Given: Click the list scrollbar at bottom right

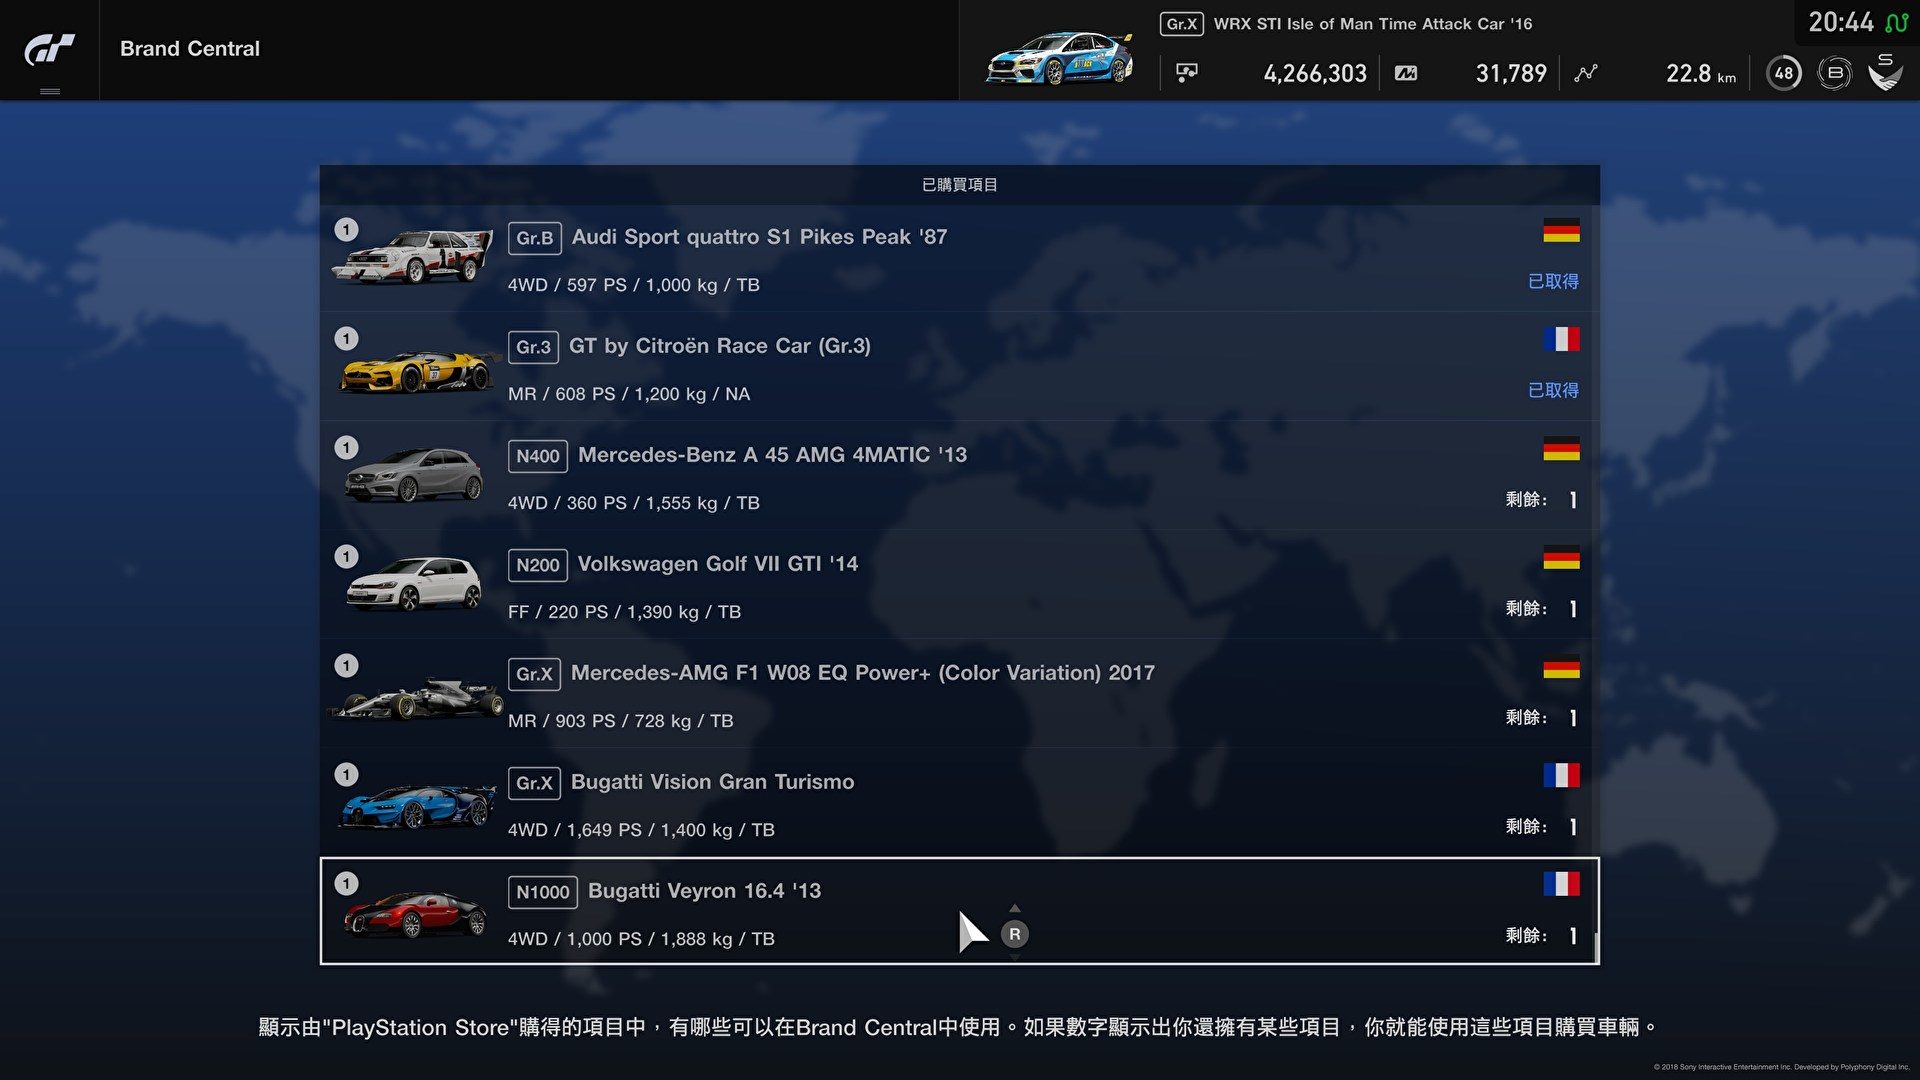Looking at the screenshot, I should (x=1596, y=946).
